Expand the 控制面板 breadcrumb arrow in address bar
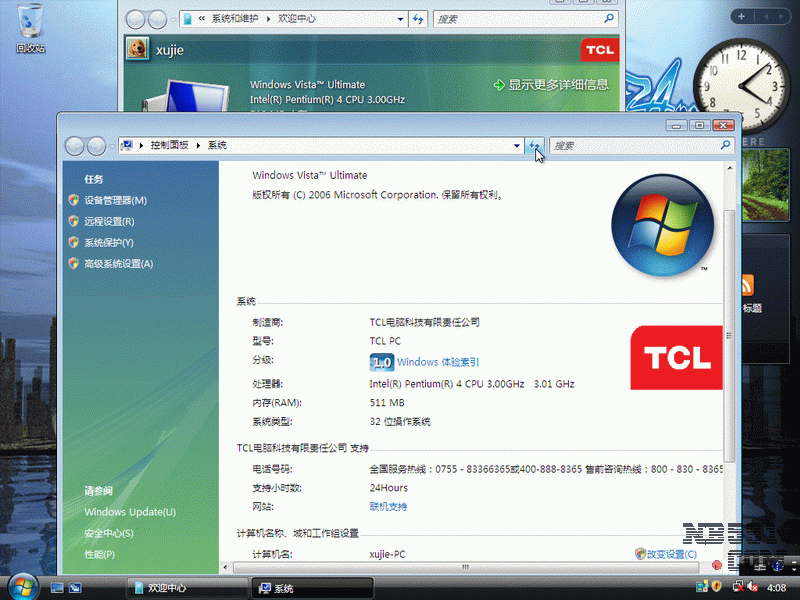 200,146
